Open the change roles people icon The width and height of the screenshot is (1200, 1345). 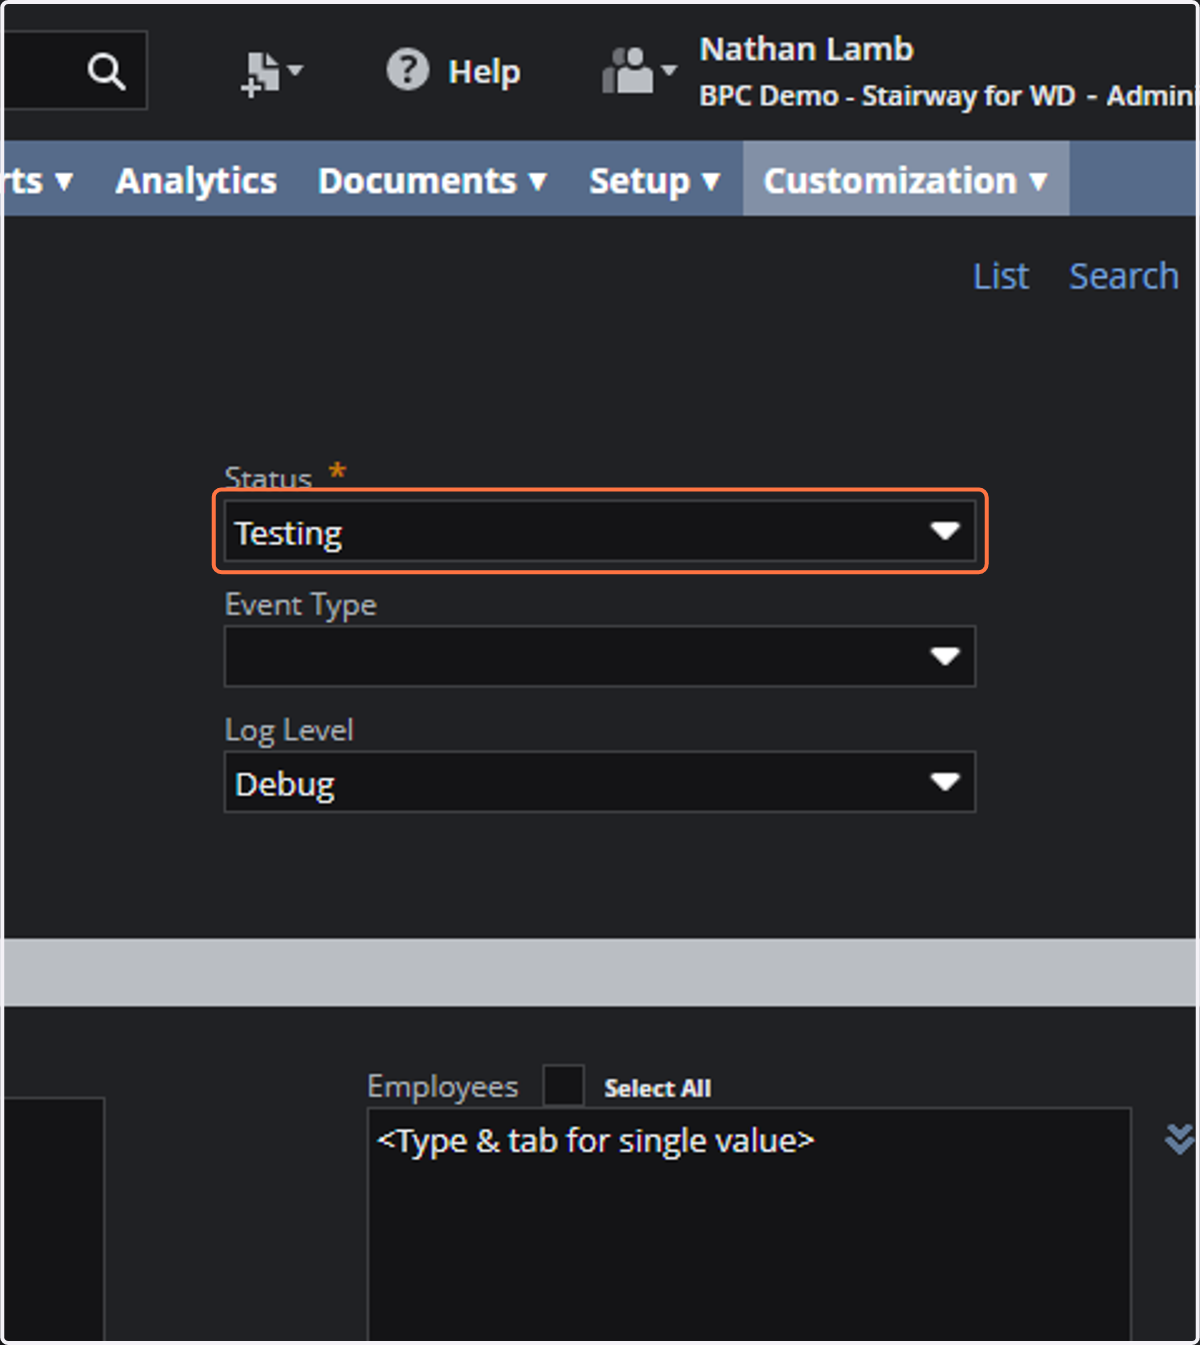(639, 72)
